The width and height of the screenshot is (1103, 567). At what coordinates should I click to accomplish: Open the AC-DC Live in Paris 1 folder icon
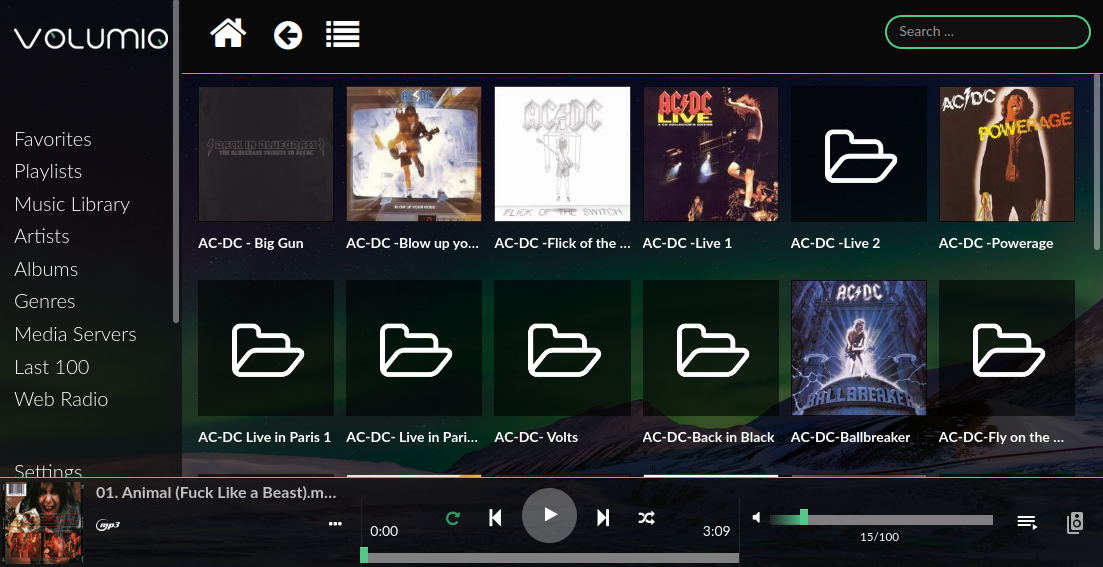(x=266, y=348)
